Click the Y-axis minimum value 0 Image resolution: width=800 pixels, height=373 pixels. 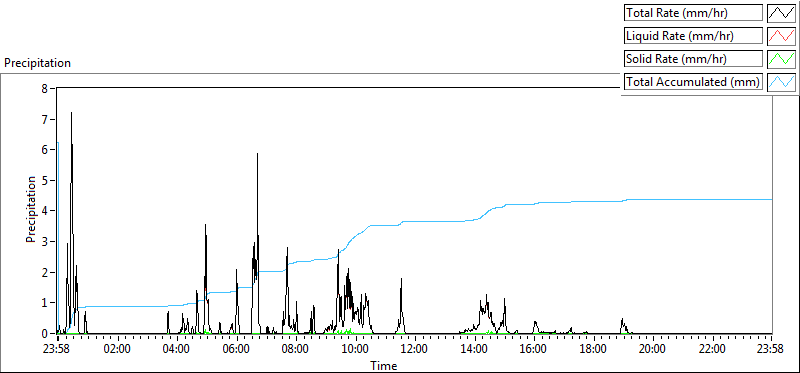click(44, 334)
